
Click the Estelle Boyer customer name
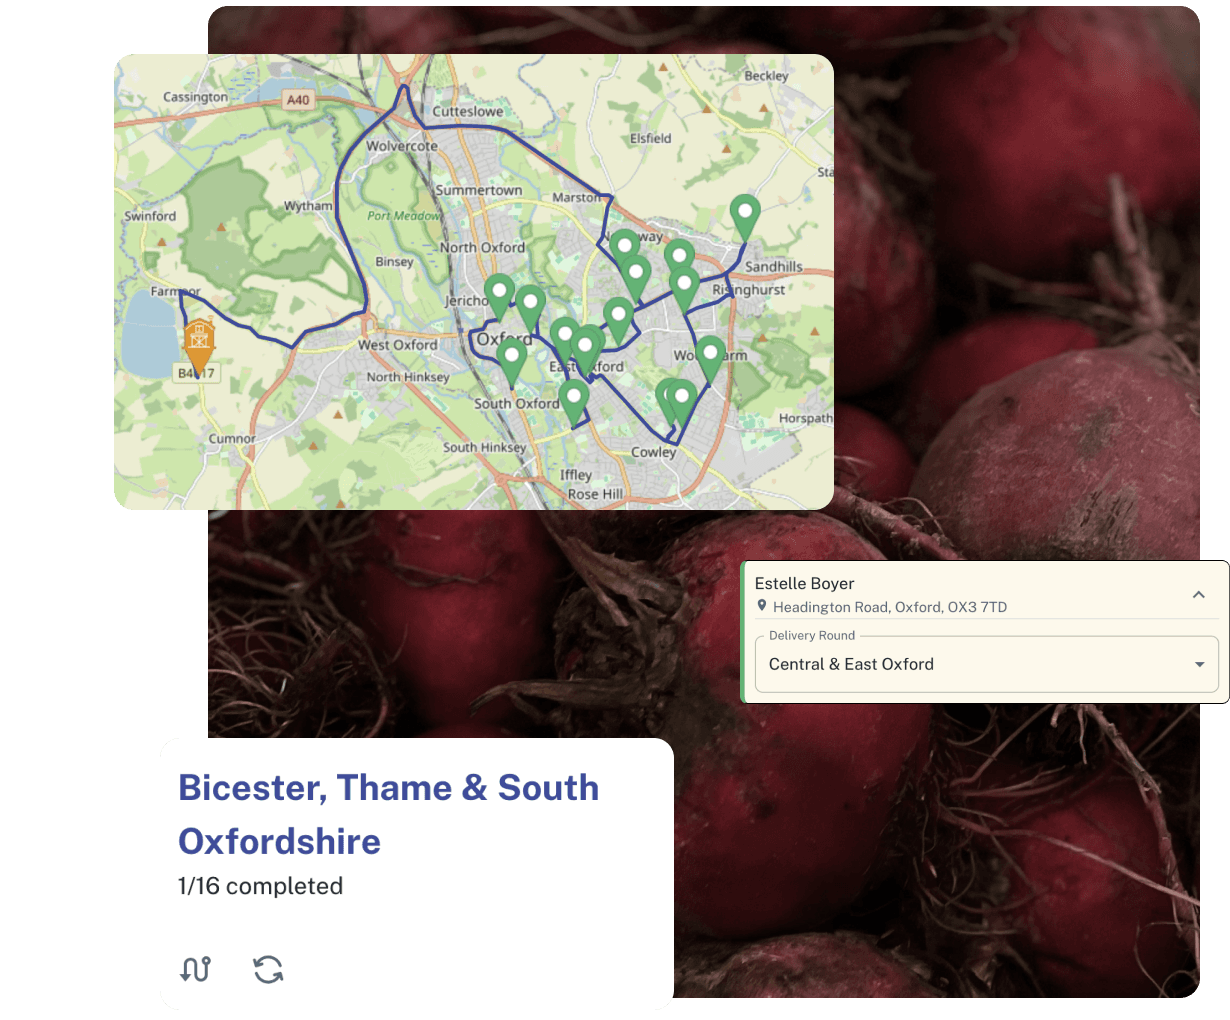[805, 583]
